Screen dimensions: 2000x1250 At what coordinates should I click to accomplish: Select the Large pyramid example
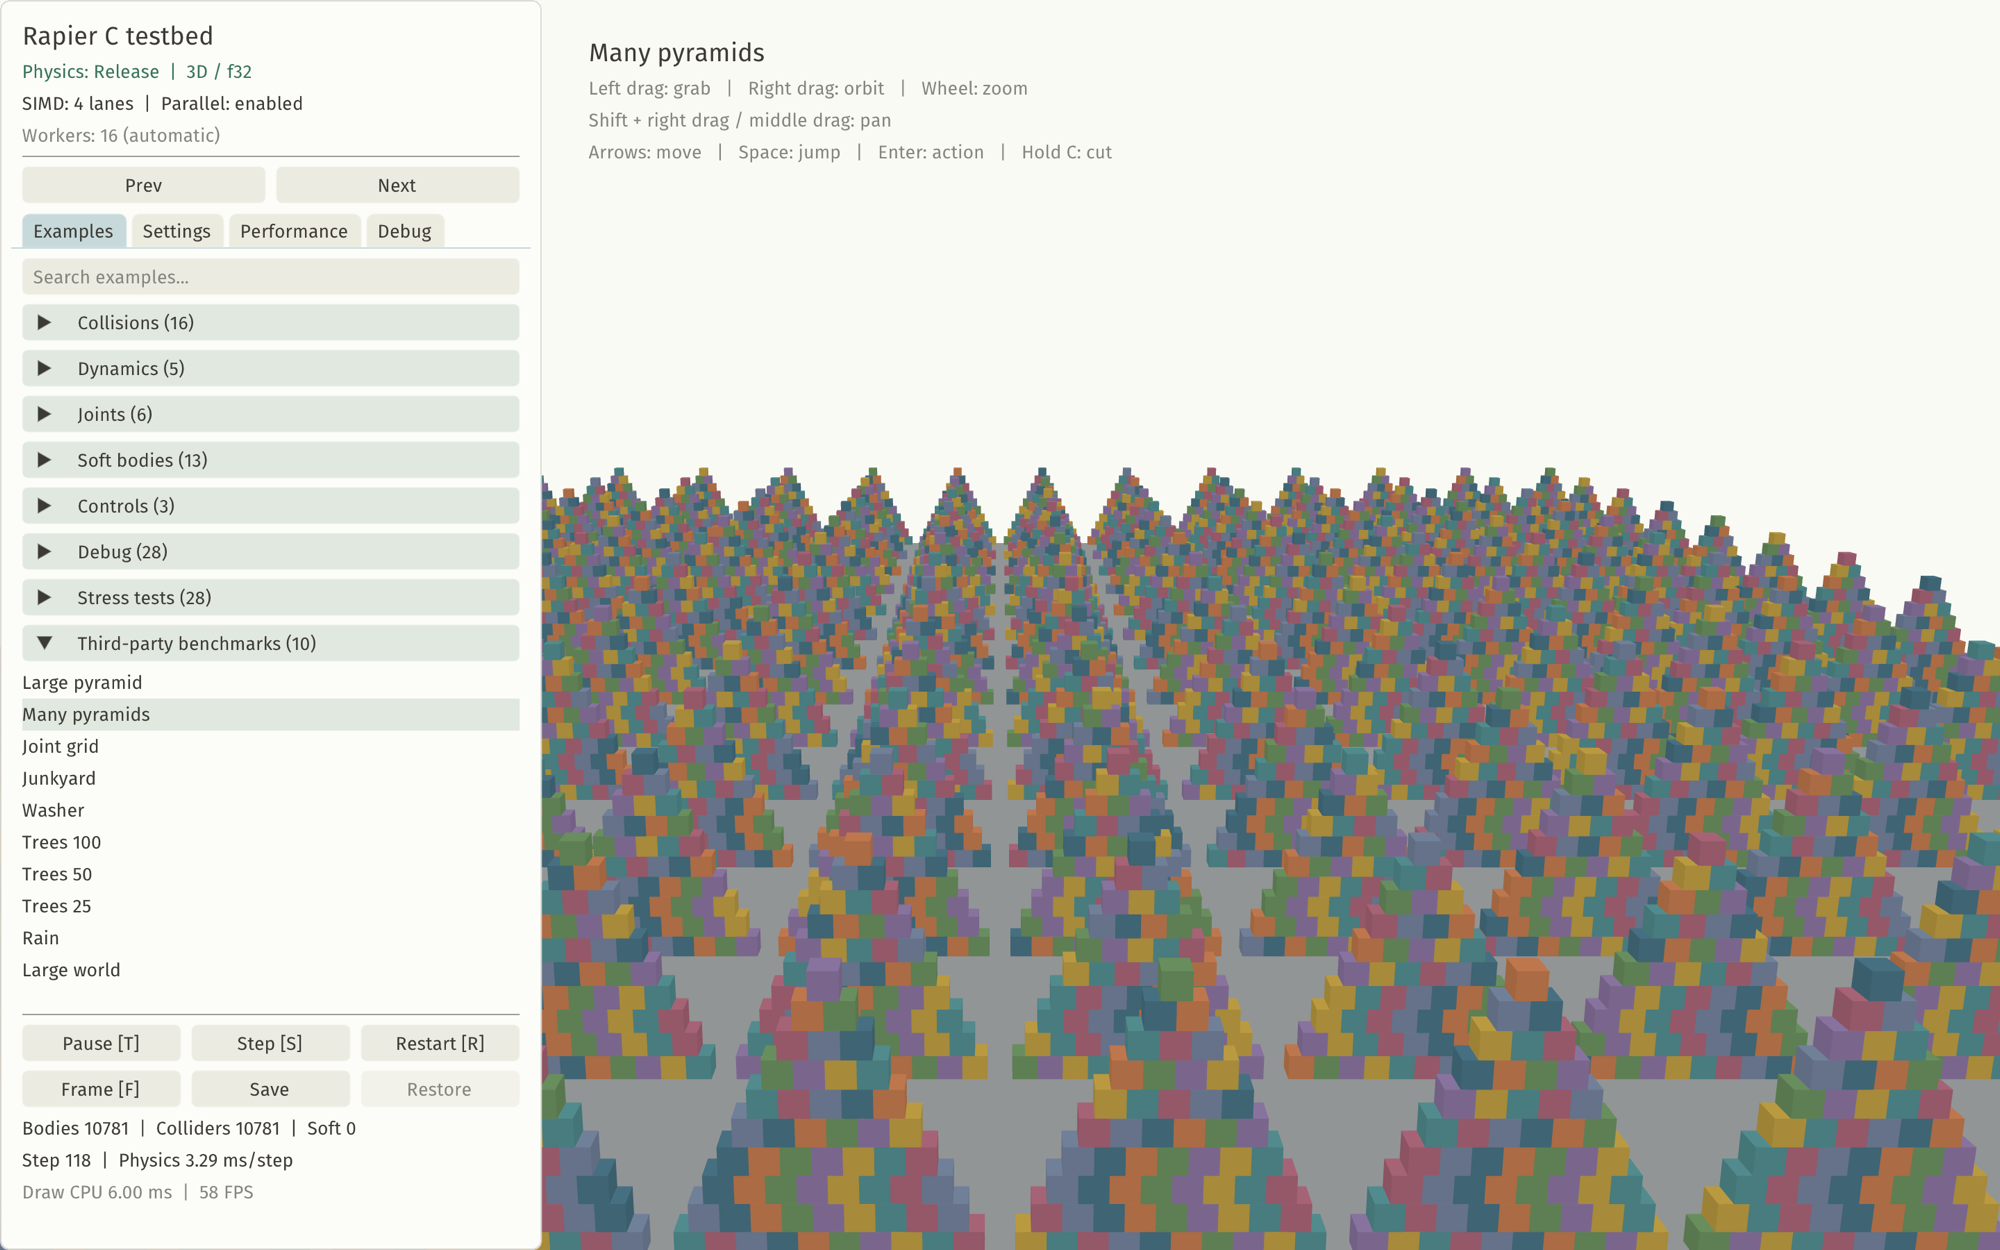[x=270, y=683]
